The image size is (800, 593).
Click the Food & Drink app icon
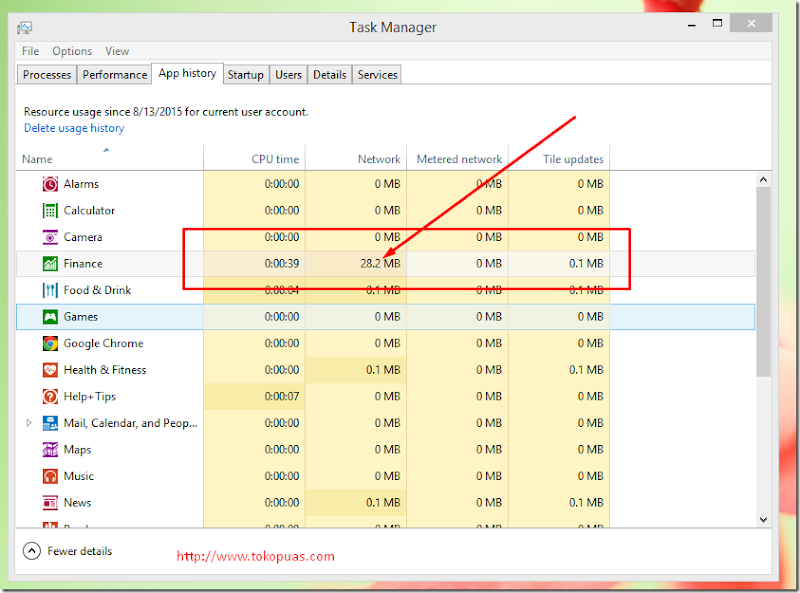[x=50, y=290]
